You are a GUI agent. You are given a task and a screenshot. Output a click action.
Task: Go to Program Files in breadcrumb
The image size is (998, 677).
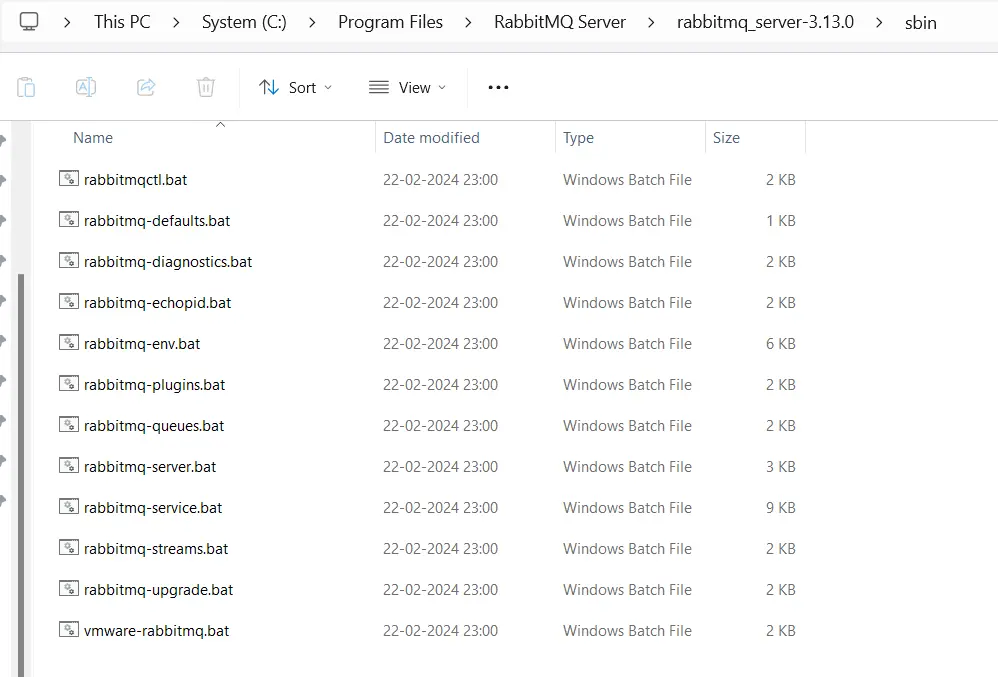(x=390, y=22)
